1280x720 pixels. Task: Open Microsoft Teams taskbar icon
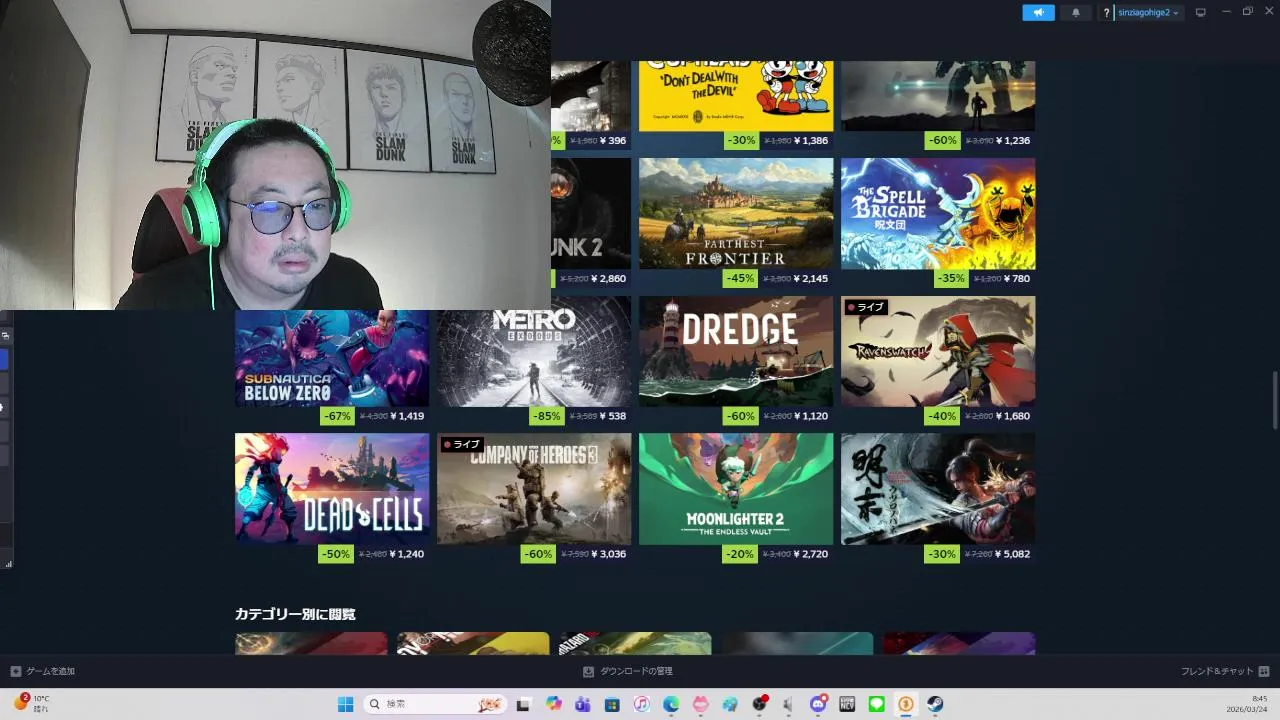[583, 704]
